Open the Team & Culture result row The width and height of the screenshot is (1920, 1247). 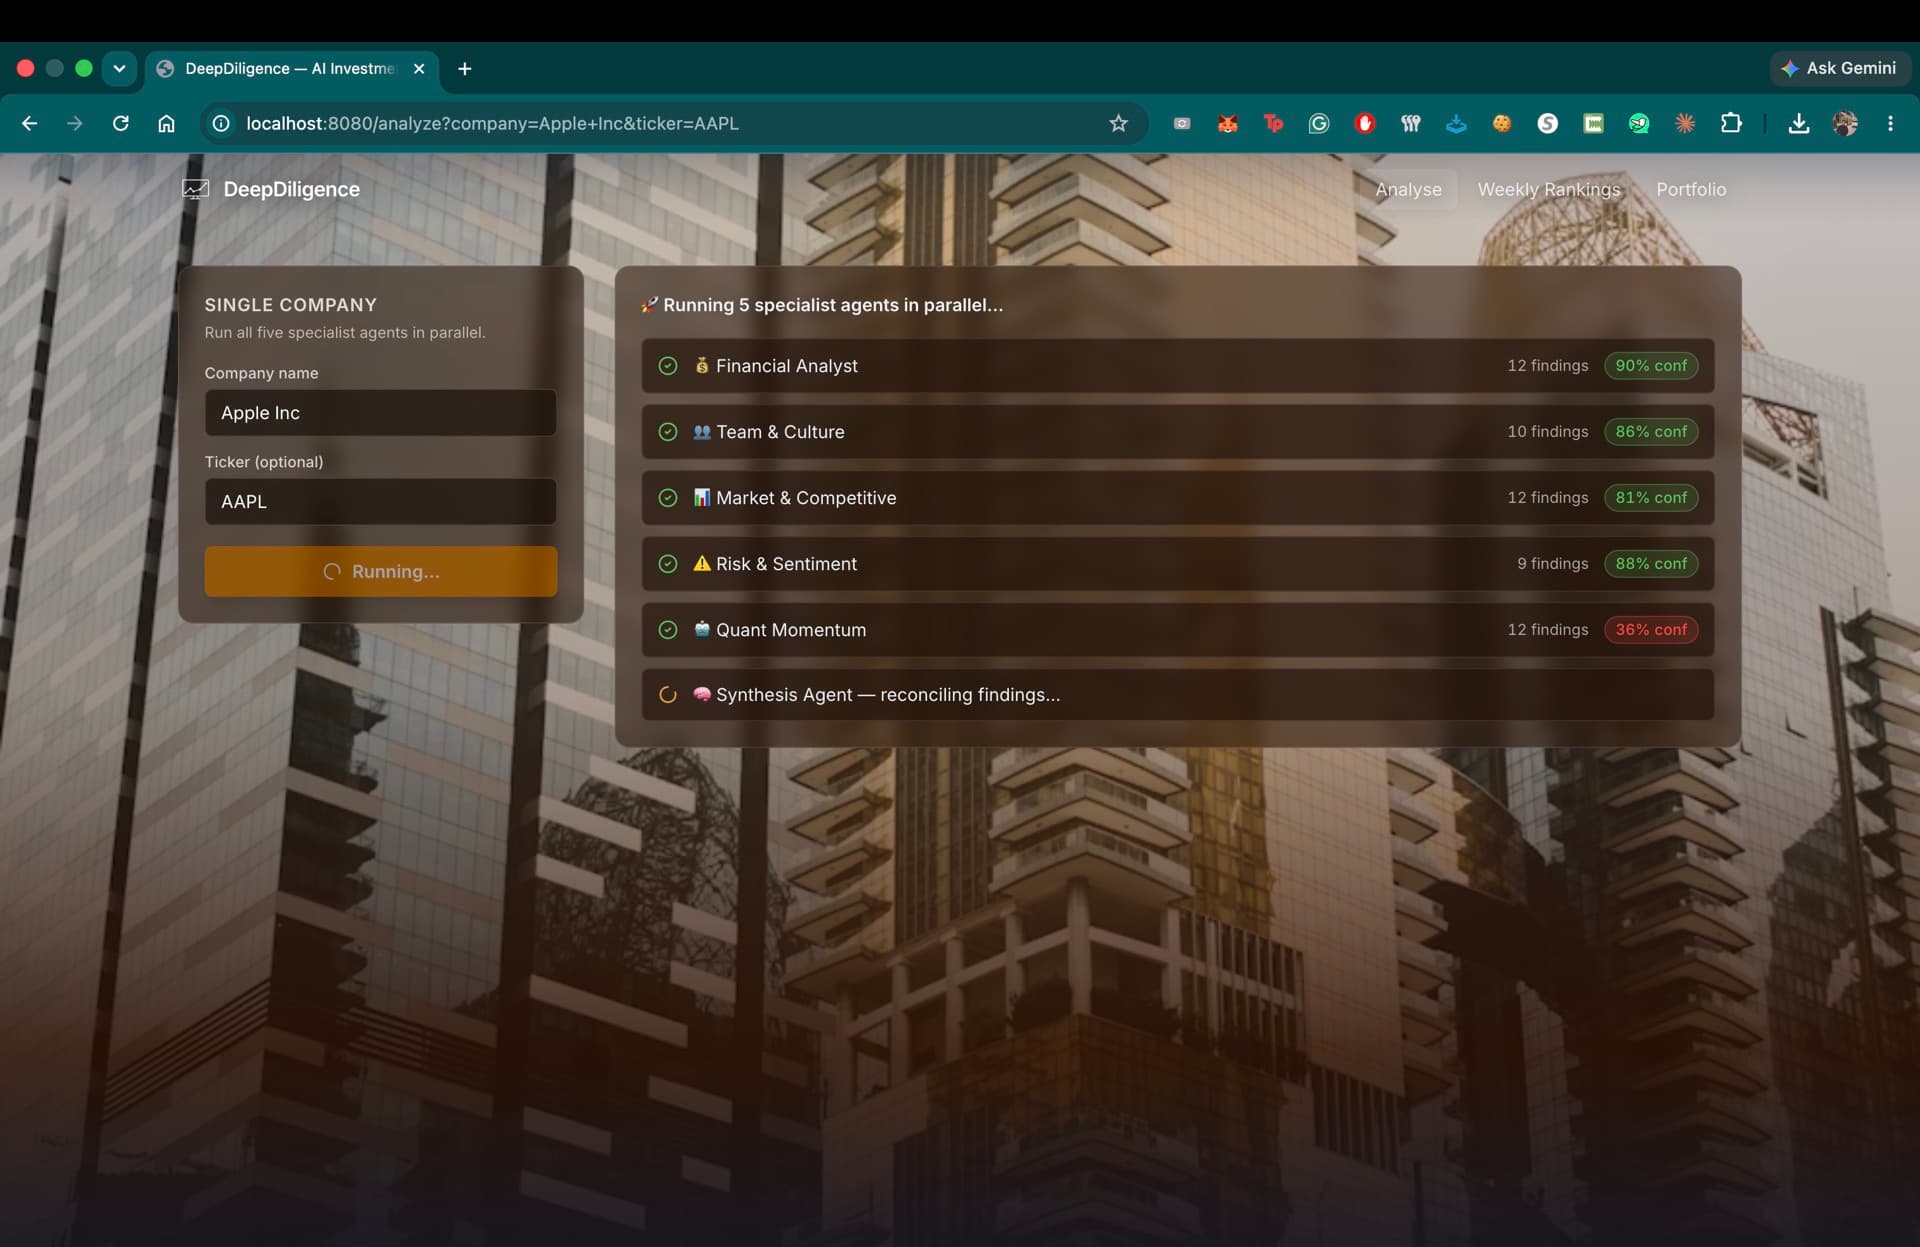[x=1178, y=432]
